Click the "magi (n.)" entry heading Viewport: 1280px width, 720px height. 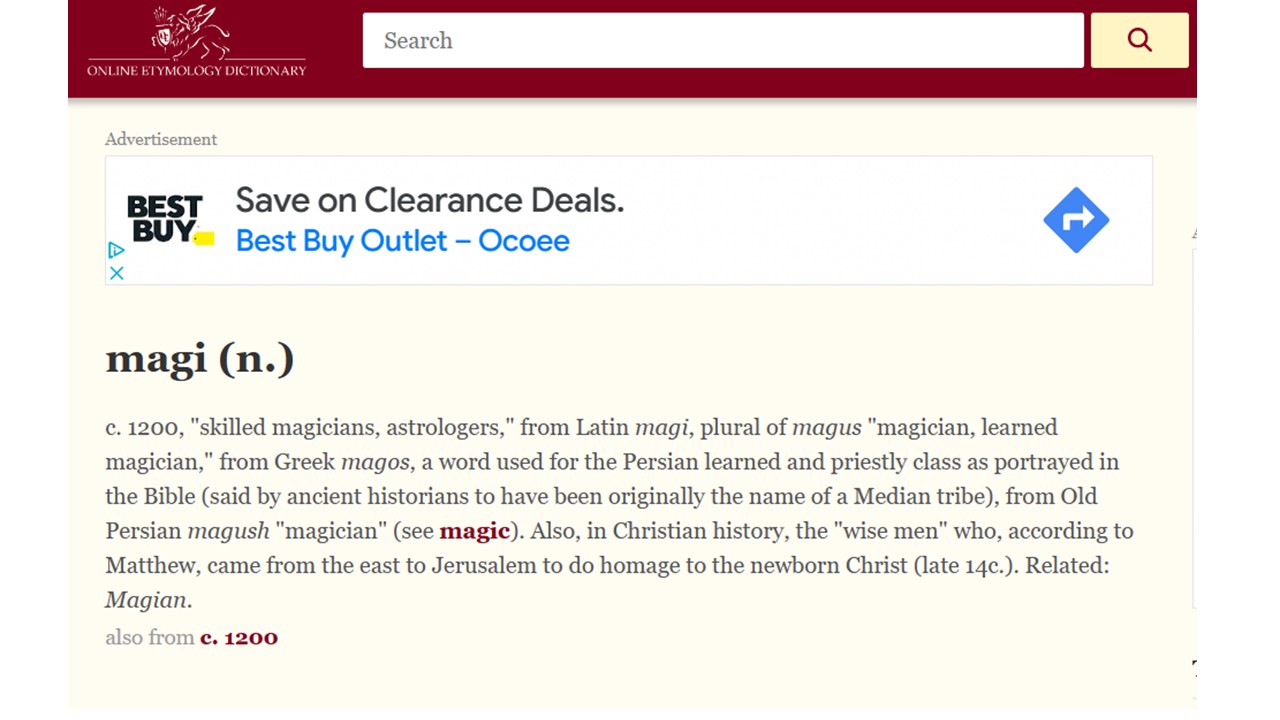200,358
